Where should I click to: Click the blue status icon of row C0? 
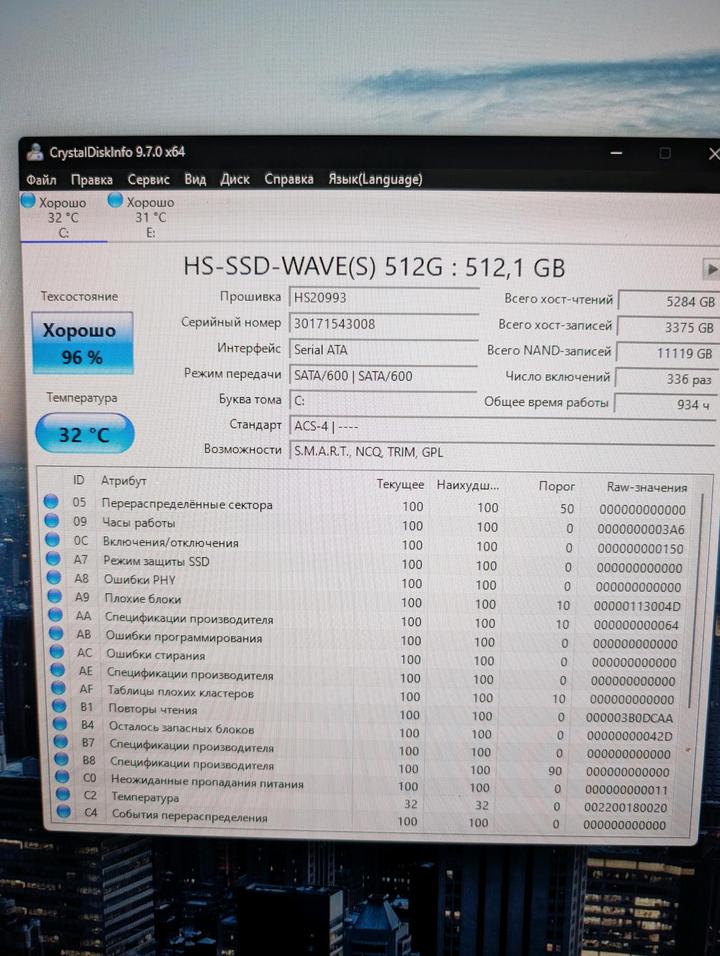pyautogui.click(x=62, y=777)
